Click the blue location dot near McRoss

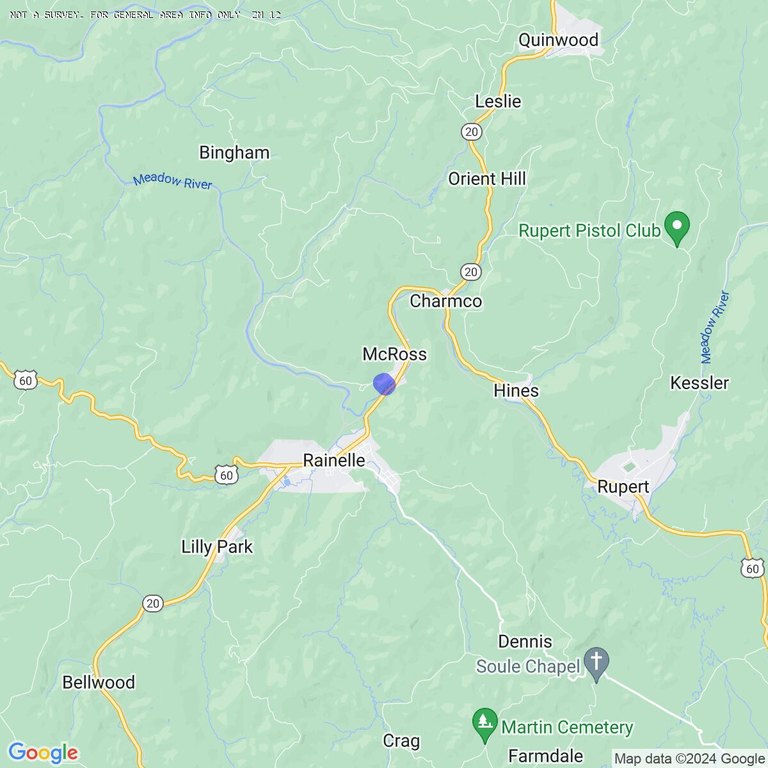coord(384,384)
